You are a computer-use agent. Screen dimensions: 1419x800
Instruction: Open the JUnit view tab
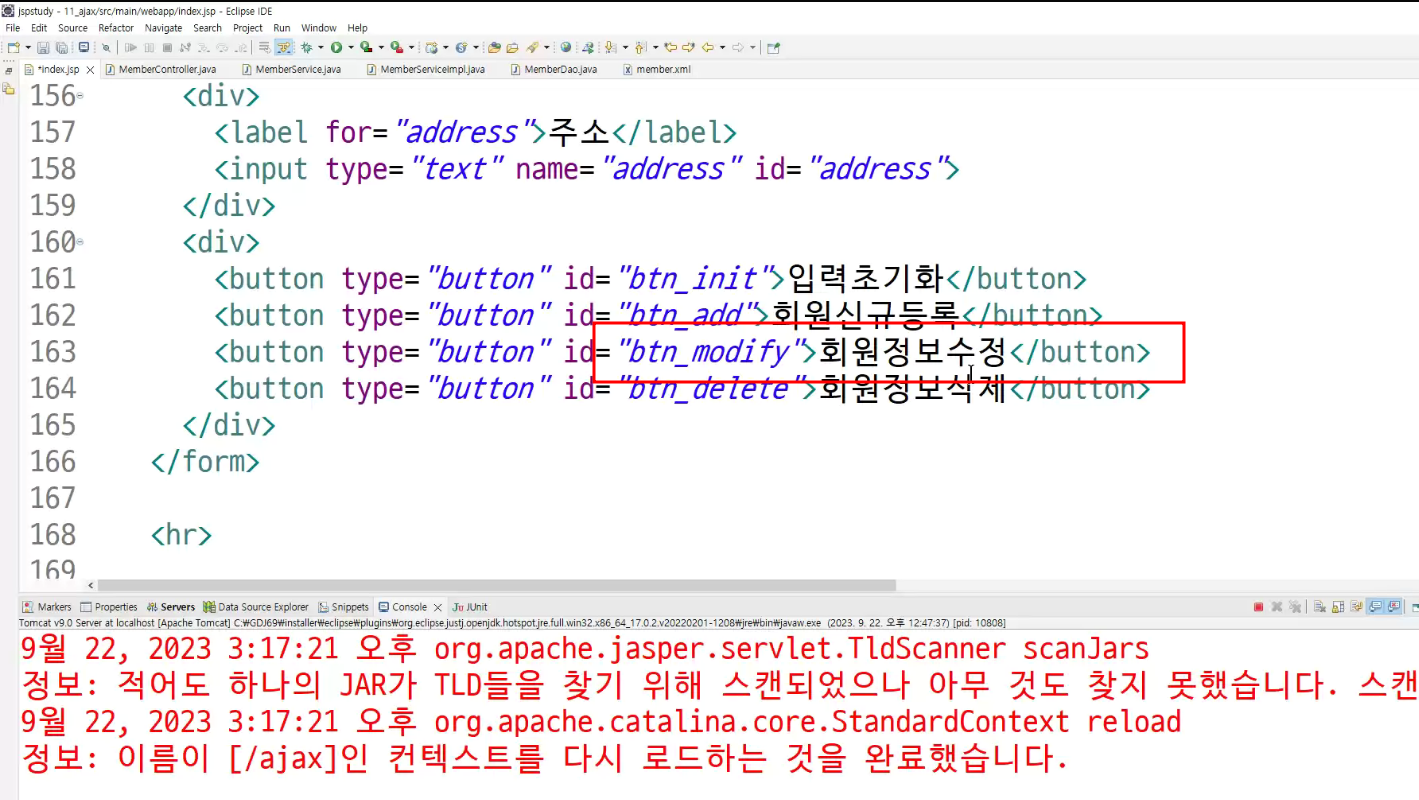(x=470, y=607)
